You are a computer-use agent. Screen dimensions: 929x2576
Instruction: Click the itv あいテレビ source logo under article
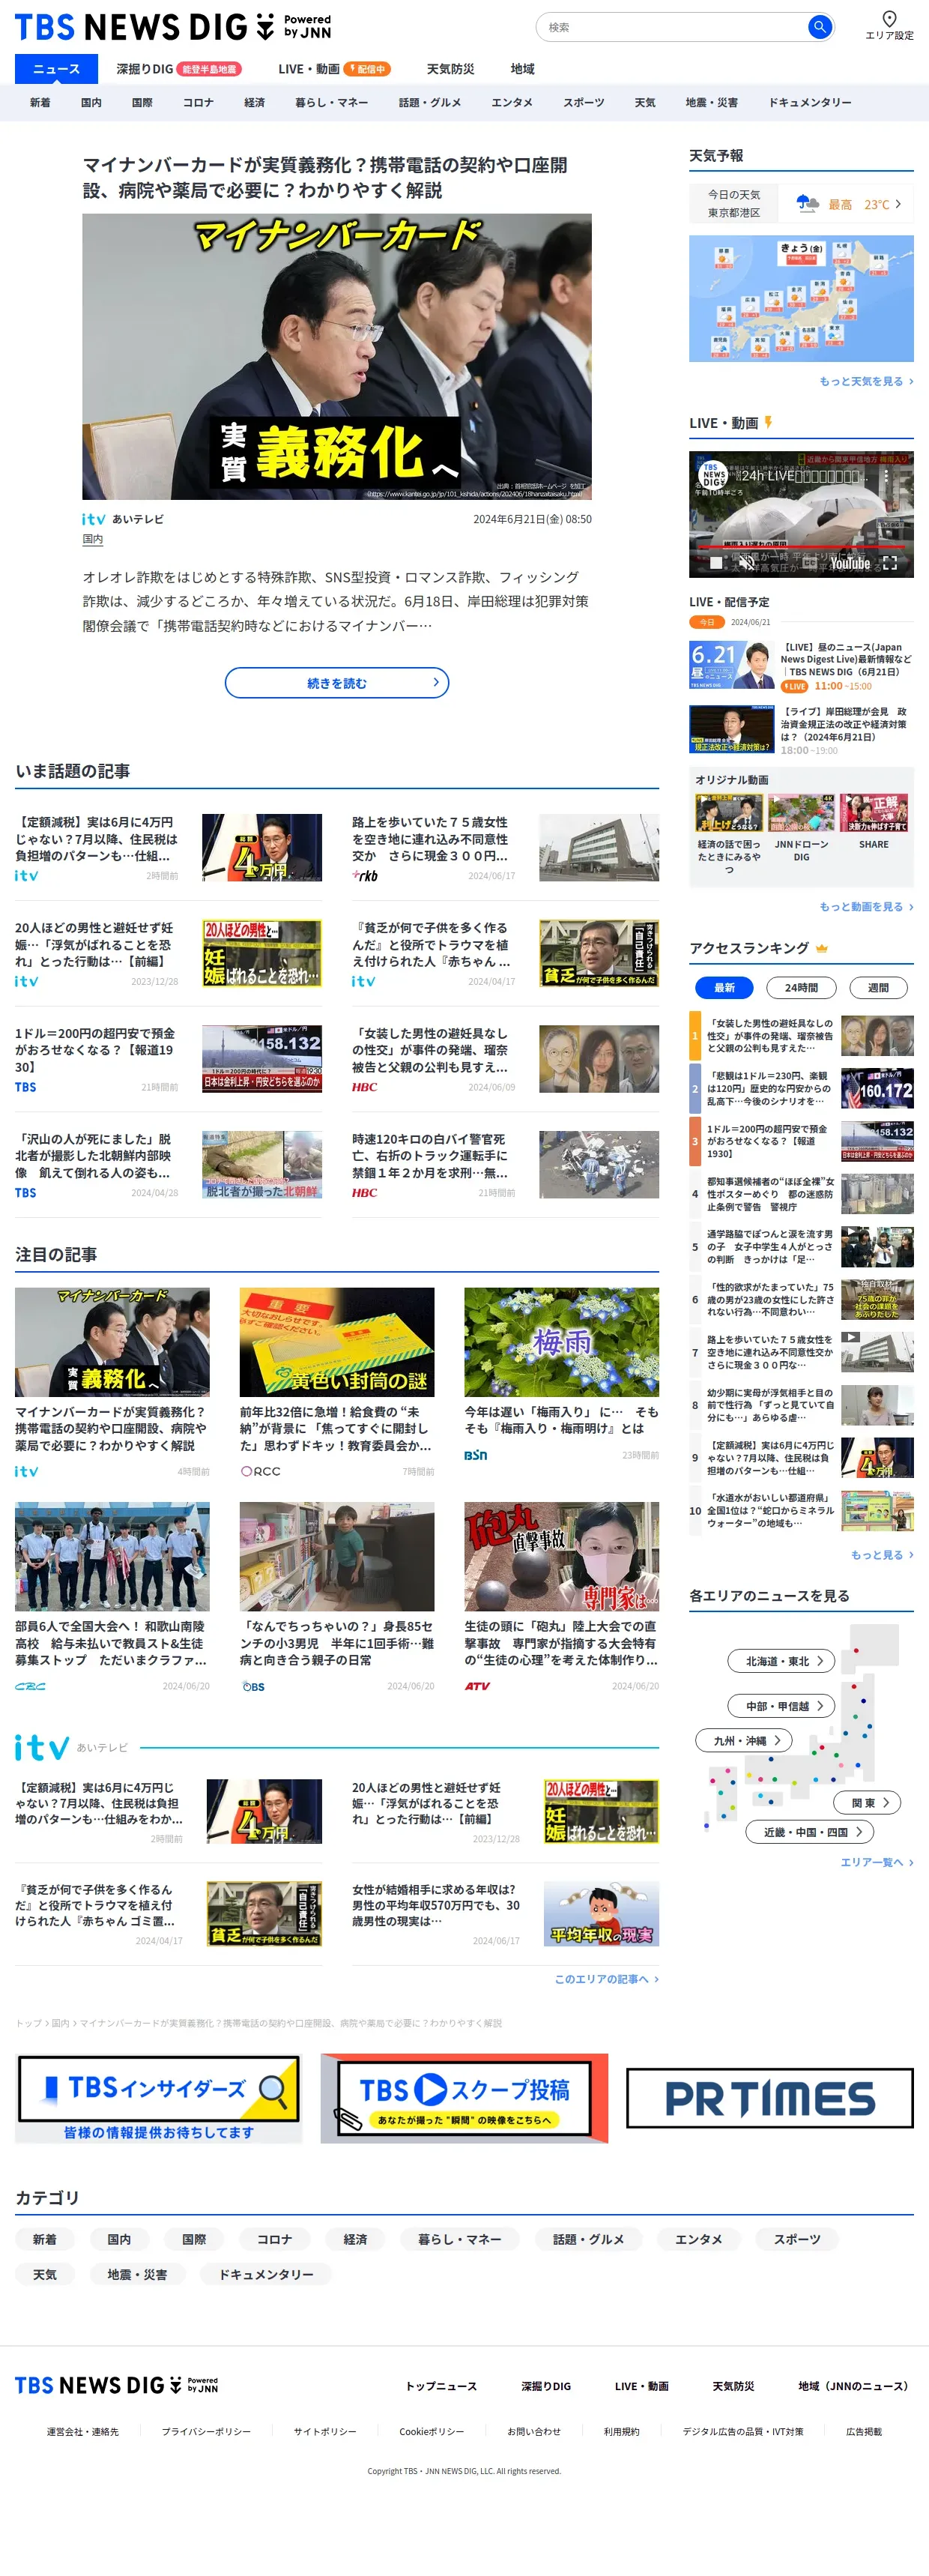(123, 519)
